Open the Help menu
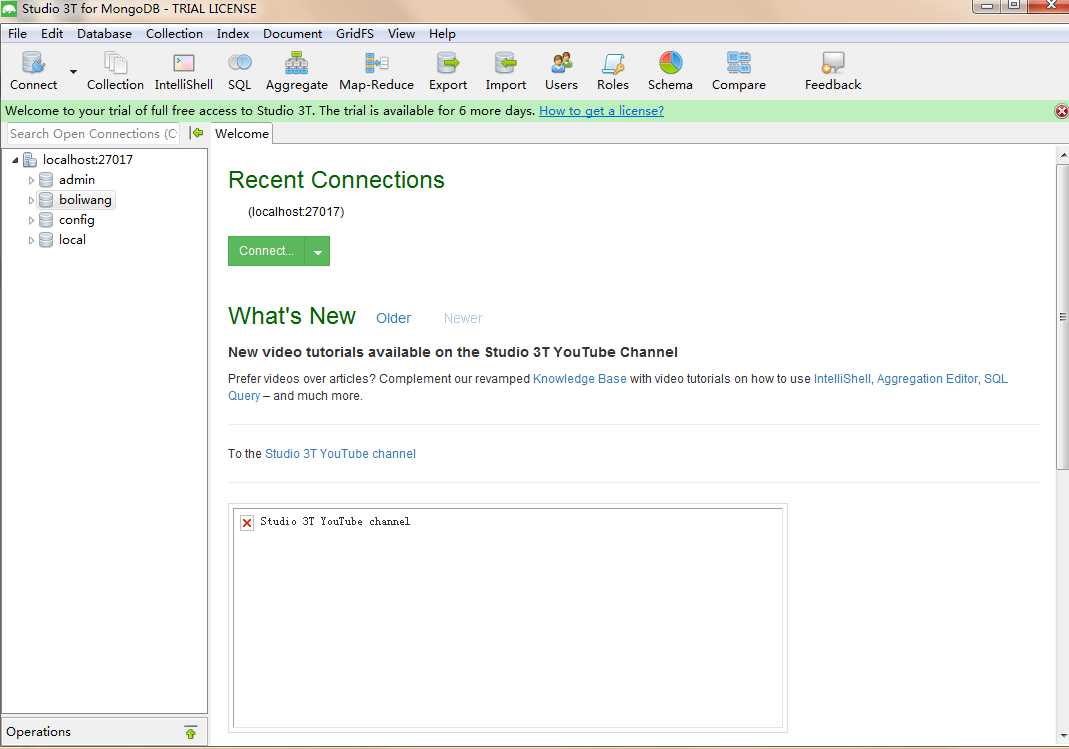 (442, 33)
